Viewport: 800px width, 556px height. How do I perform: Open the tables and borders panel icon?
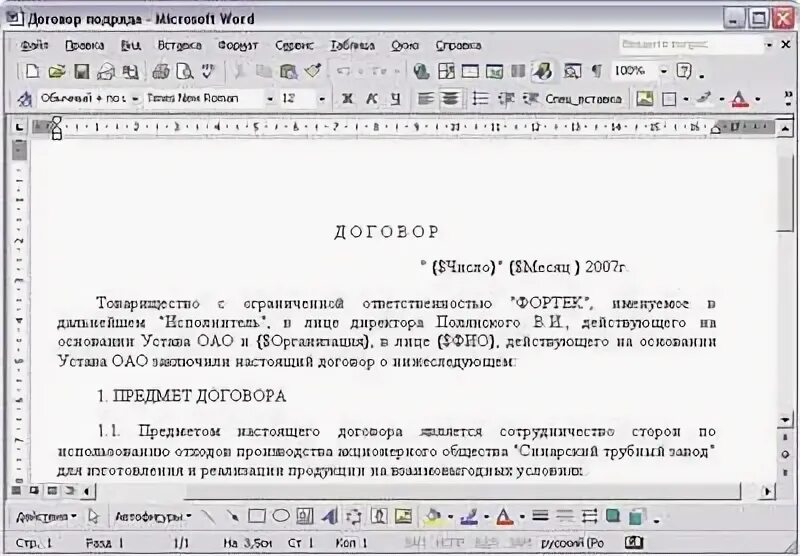point(446,71)
